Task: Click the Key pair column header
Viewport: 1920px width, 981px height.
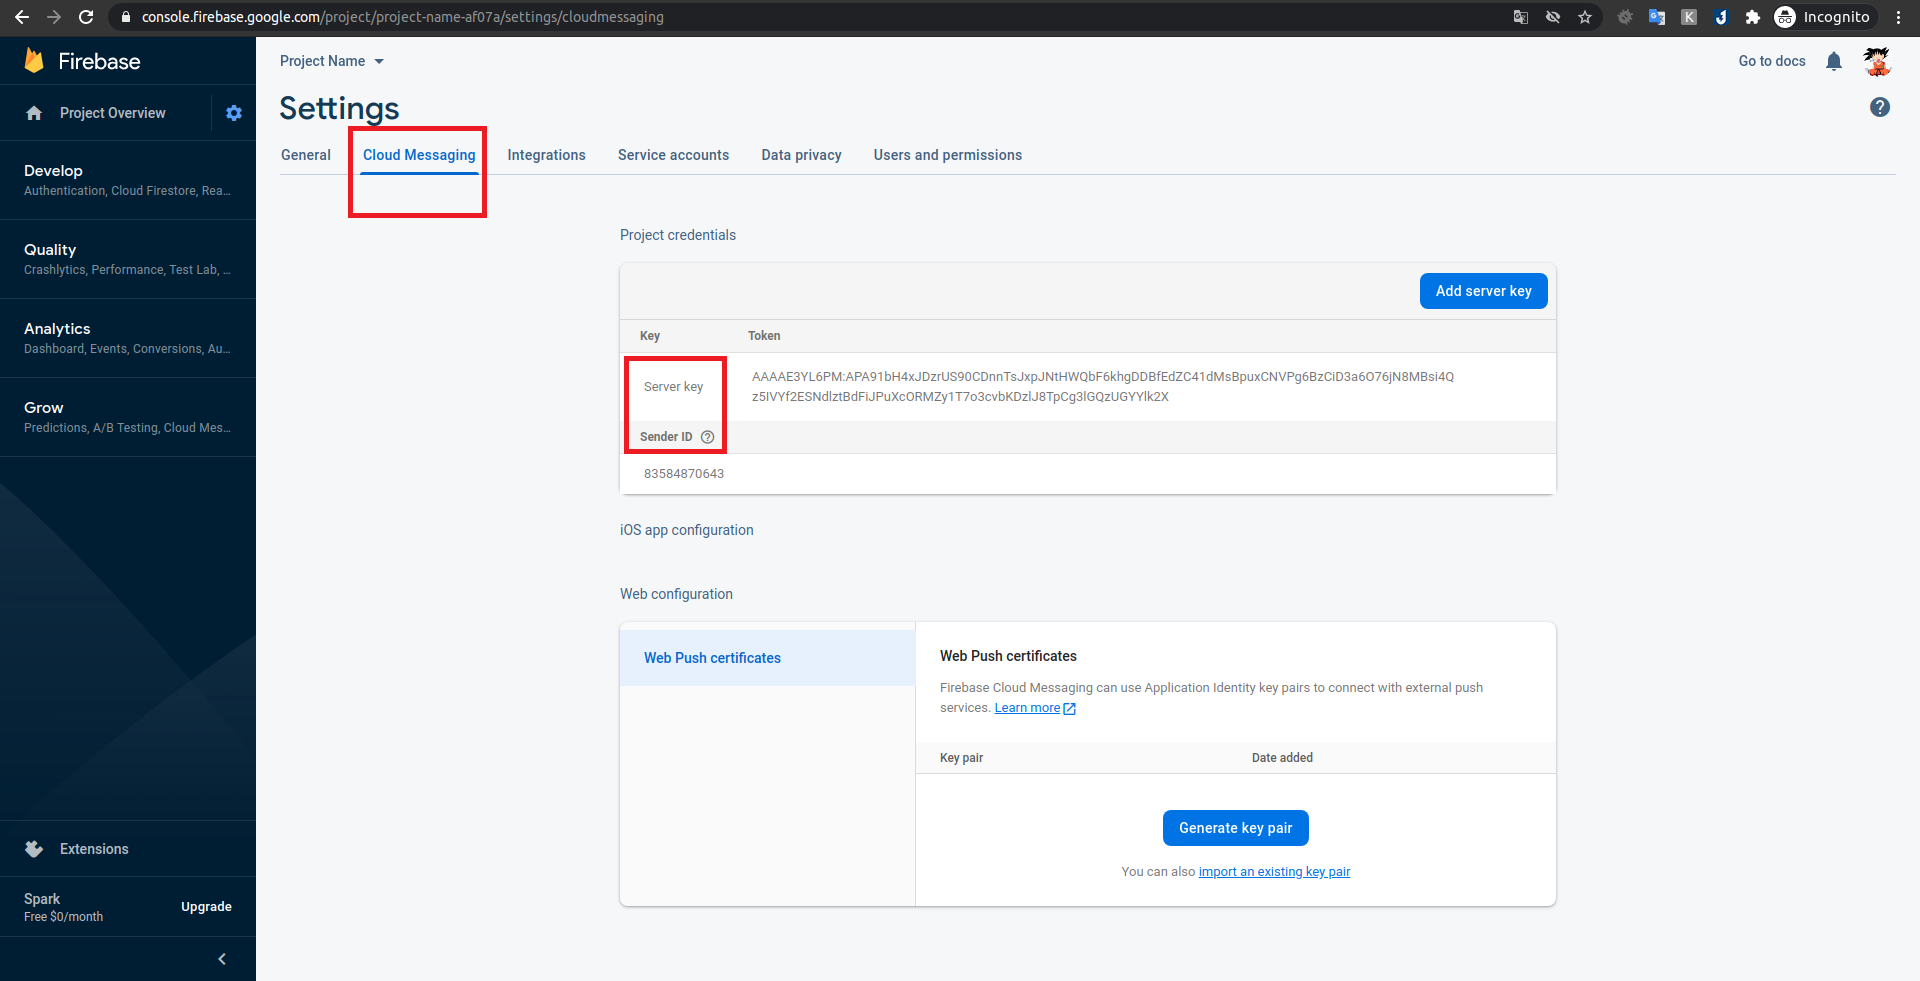Action: (x=961, y=758)
